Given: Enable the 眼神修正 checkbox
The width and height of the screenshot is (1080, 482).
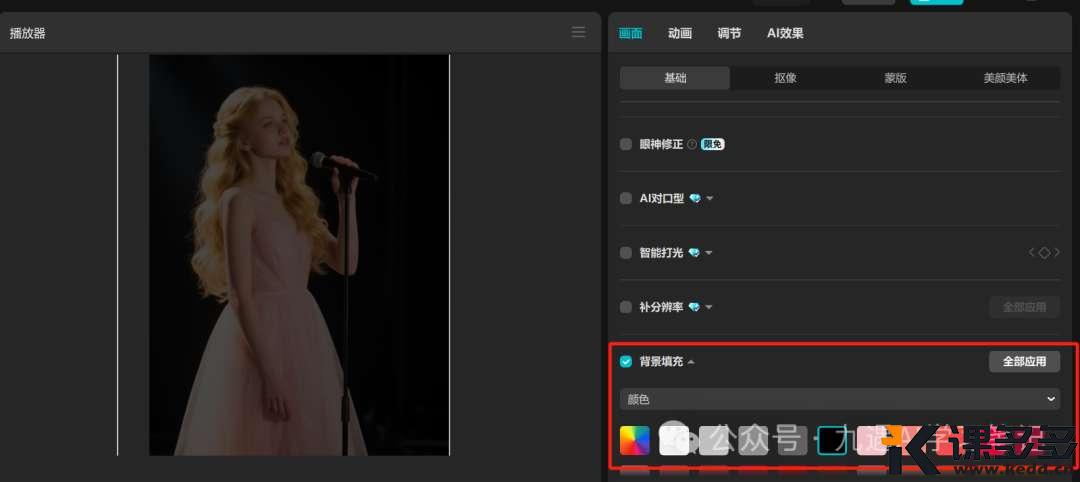Looking at the screenshot, I should [625, 145].
